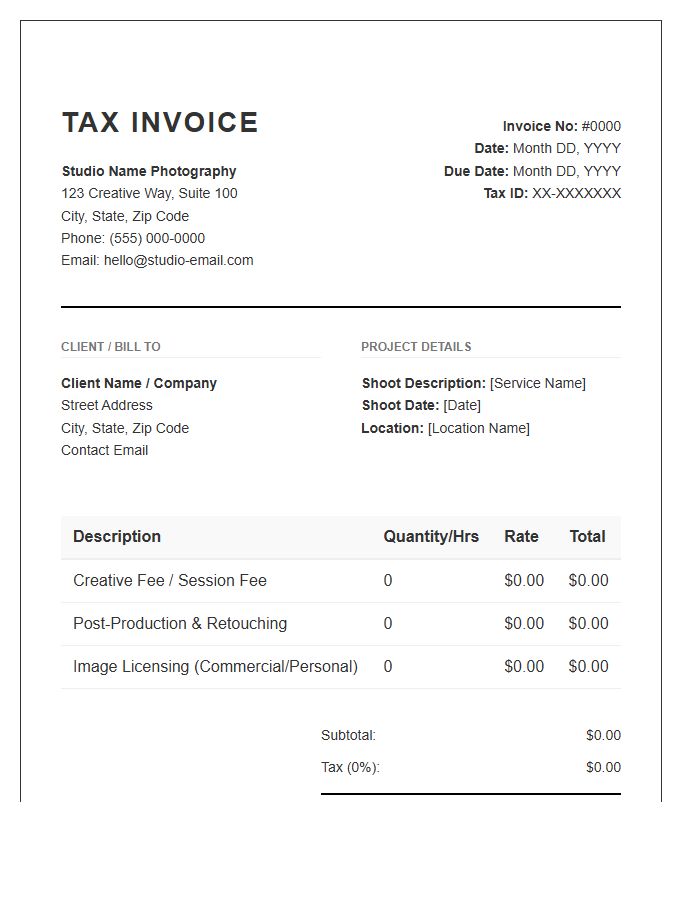
Task: Select the Studio Name Photography text
Action: (149, 171)
